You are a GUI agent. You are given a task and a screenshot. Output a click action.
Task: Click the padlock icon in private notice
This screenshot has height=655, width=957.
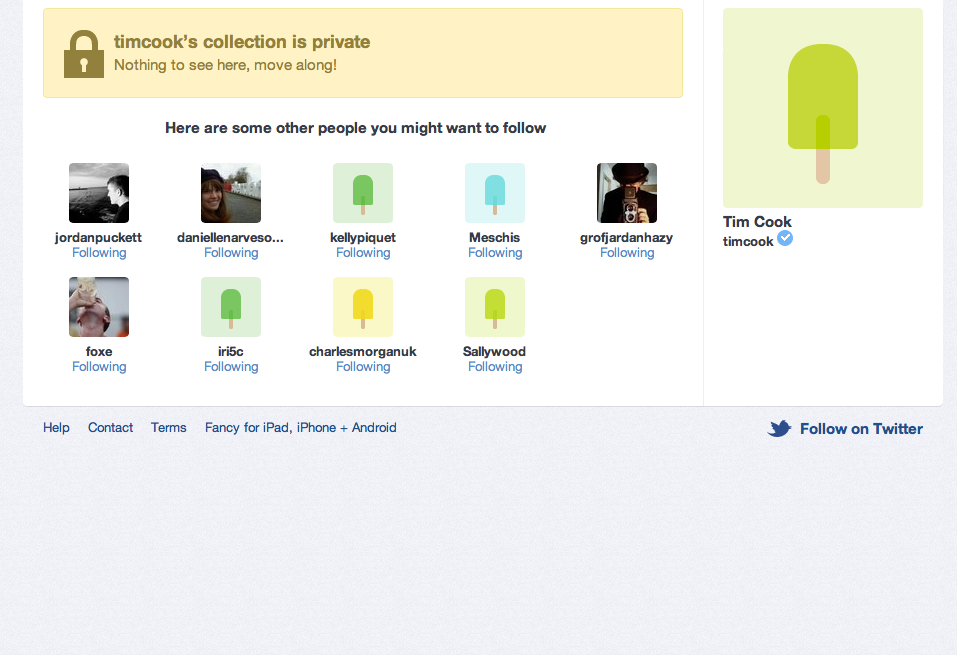(x=84, y=54)
